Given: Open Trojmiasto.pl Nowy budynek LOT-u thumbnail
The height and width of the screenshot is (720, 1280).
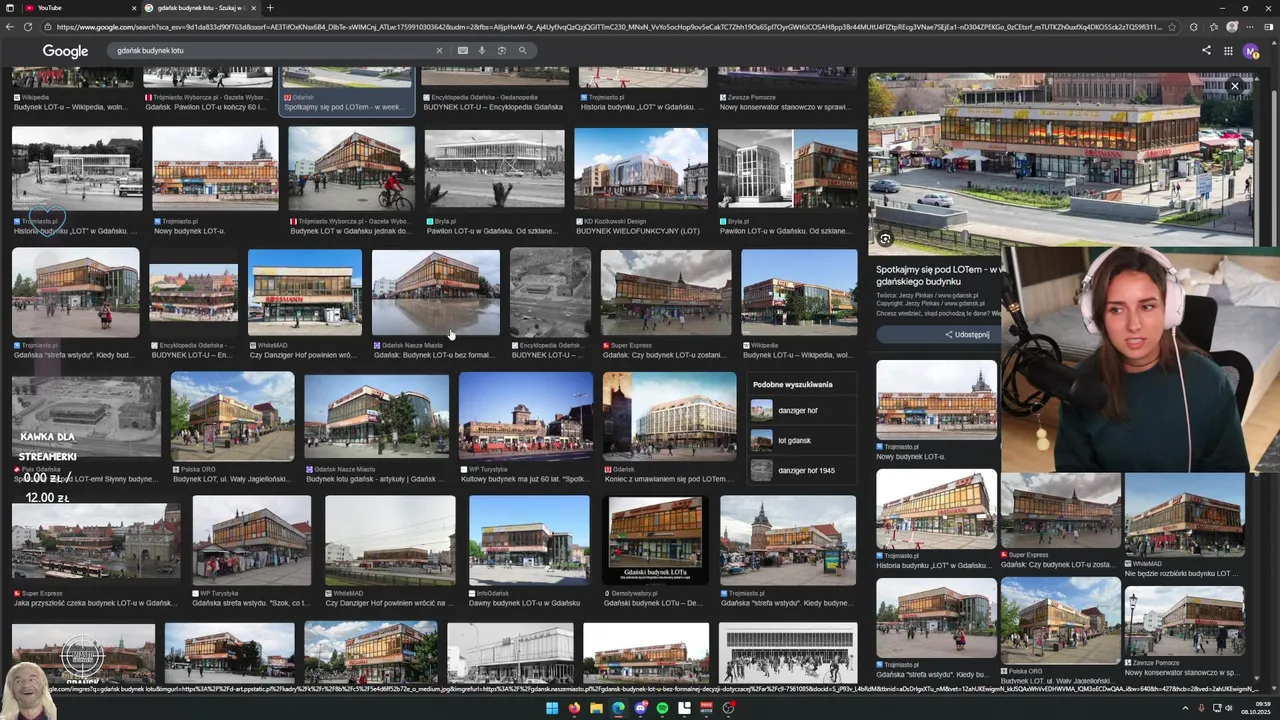Looking at the screenshot, I should (215, 168).
